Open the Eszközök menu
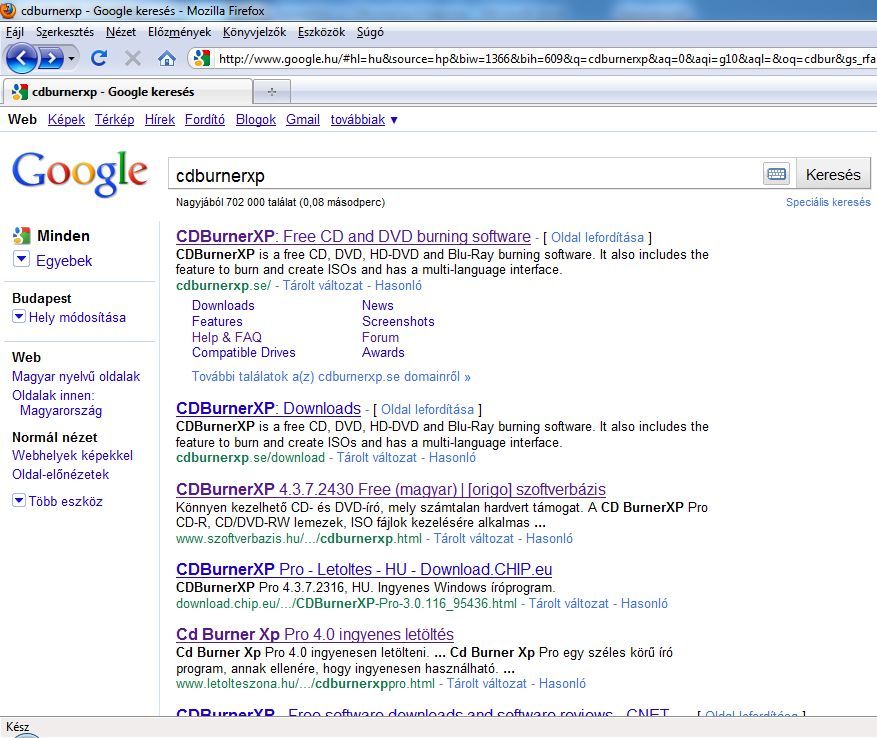877x738 pixels. [x=322, y=32]
